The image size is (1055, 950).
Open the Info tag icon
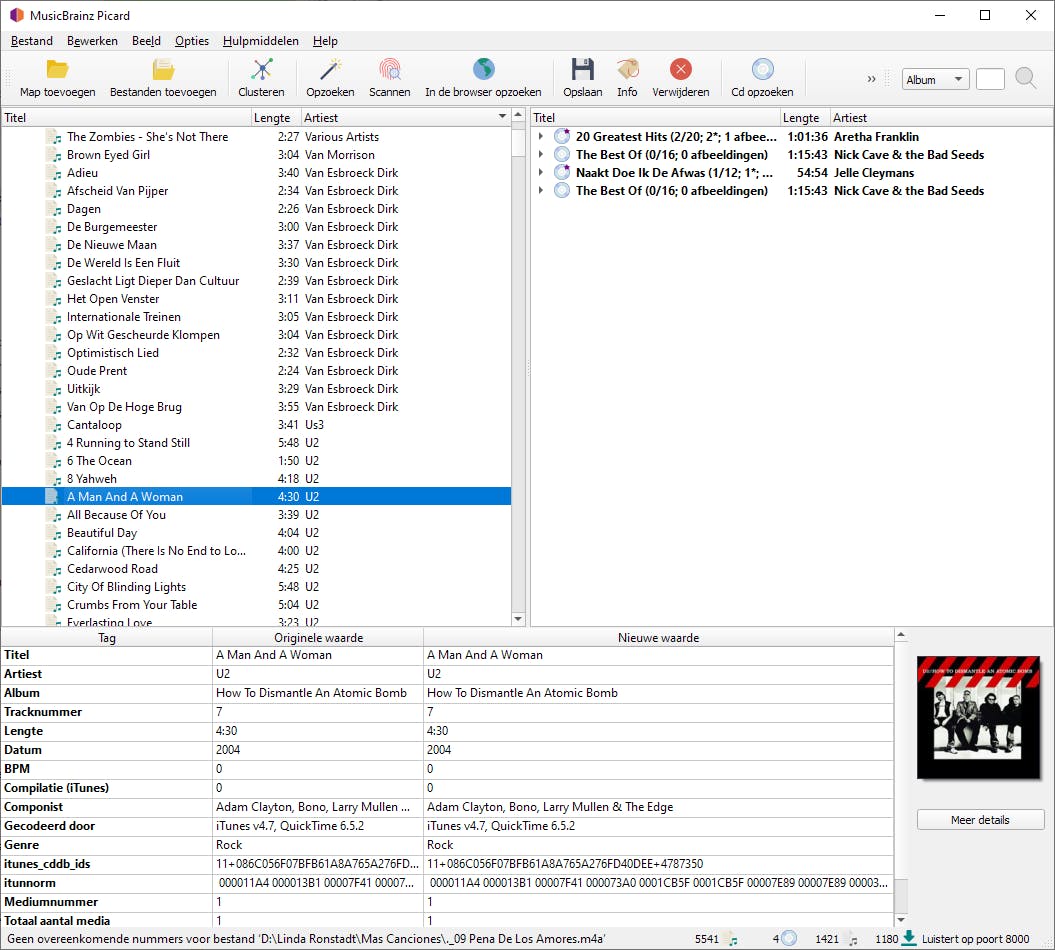point(628,69)
